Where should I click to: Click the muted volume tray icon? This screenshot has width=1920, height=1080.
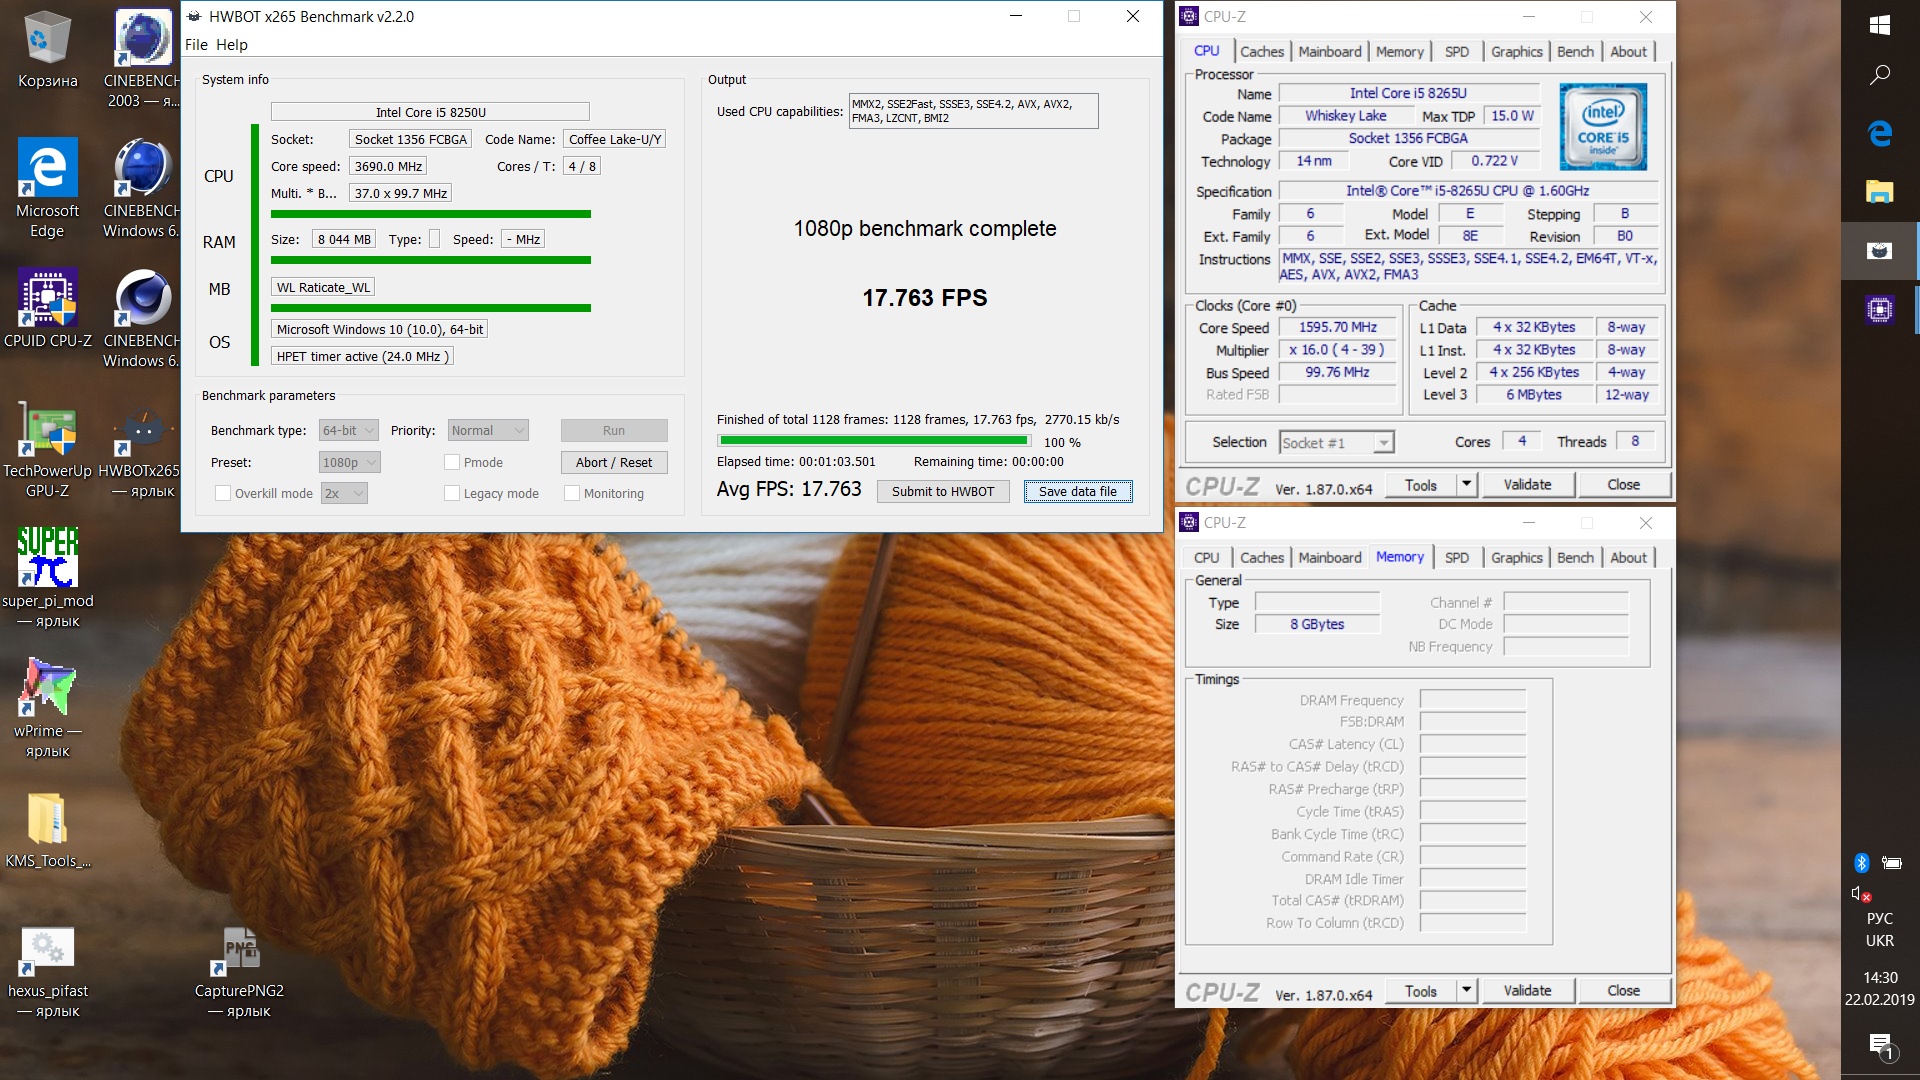pos(1860,893)
